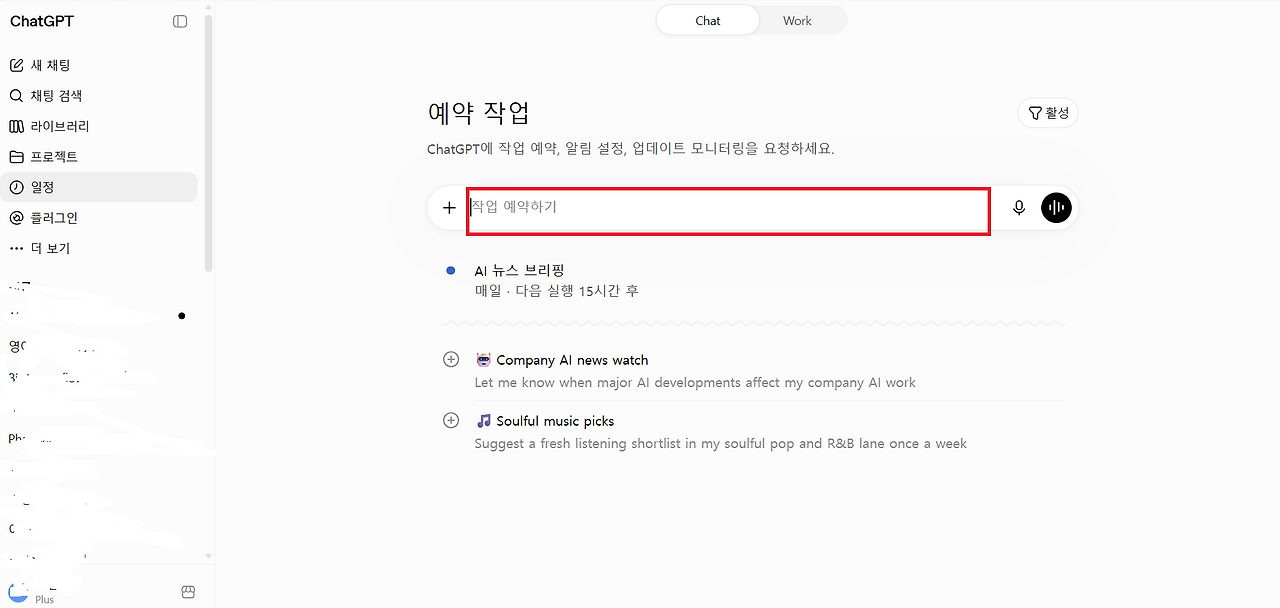The height and width of the screenshot is (608, 1280).
Task: Open the 활성 filter dropdown
Action: point(1048,113)
